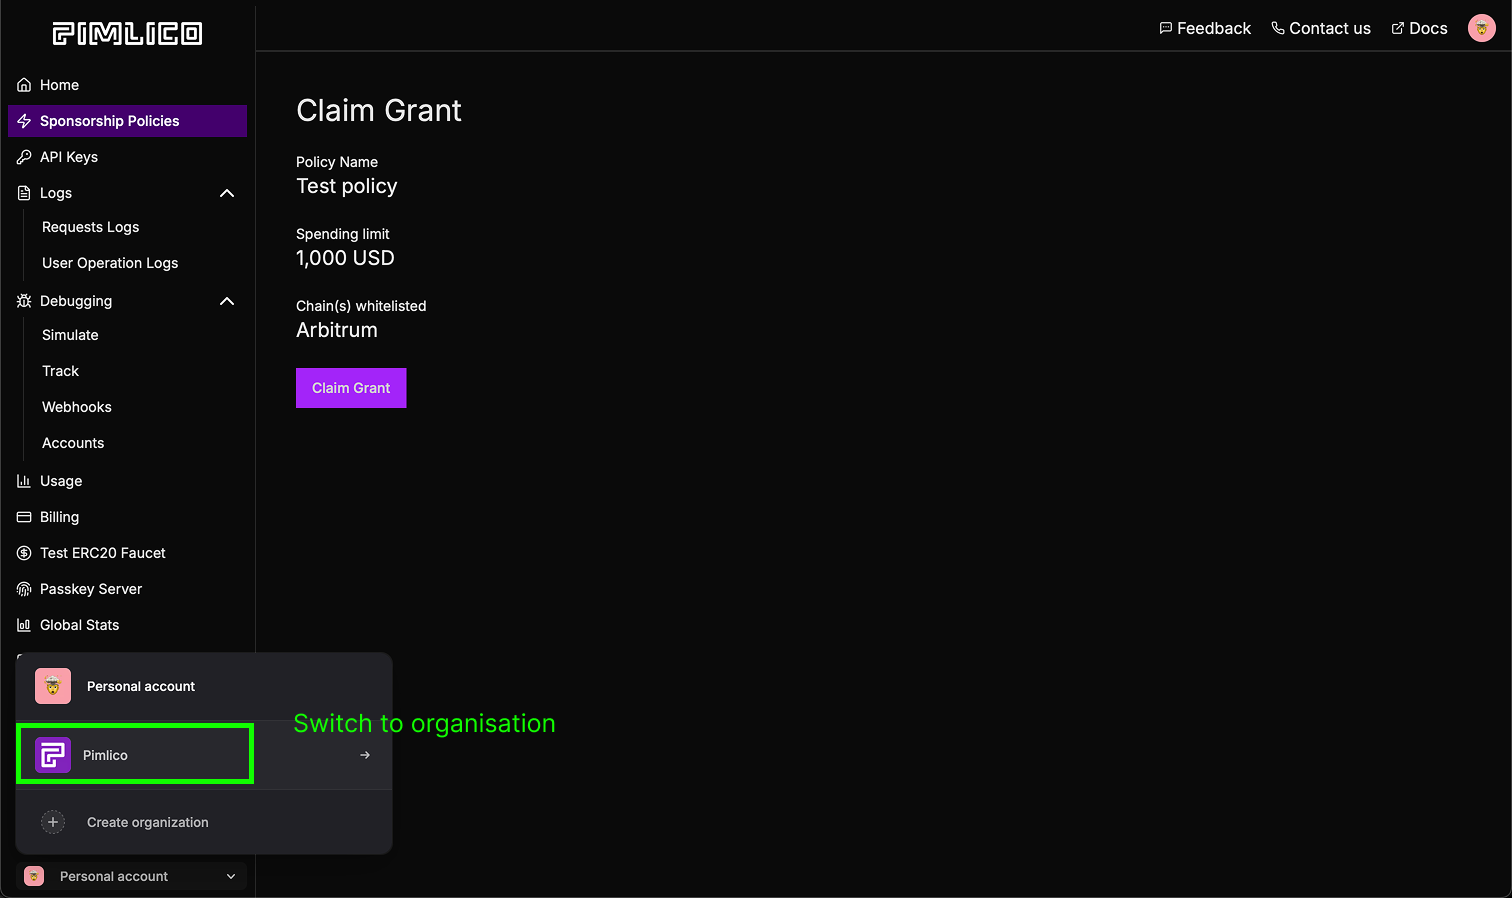Click the plus icon for Create organization
Screen dimensions: 1512x898
pos(53,822)
